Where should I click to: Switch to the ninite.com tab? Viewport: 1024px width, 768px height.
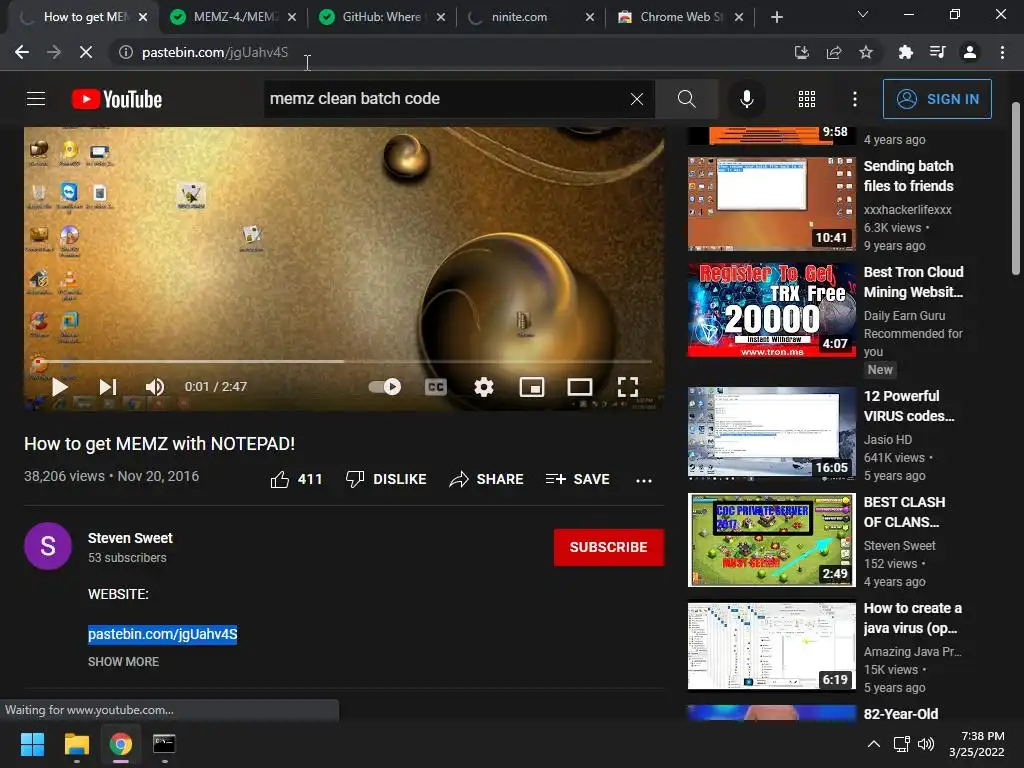click(x=531, y=17)
